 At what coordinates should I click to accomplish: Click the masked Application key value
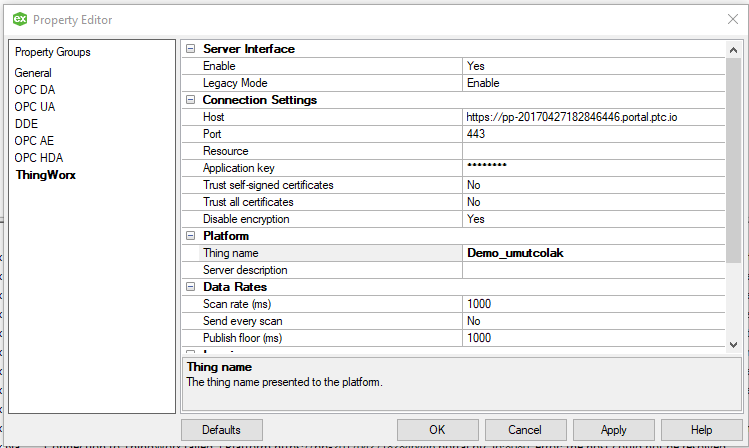(x=594, y=168)
